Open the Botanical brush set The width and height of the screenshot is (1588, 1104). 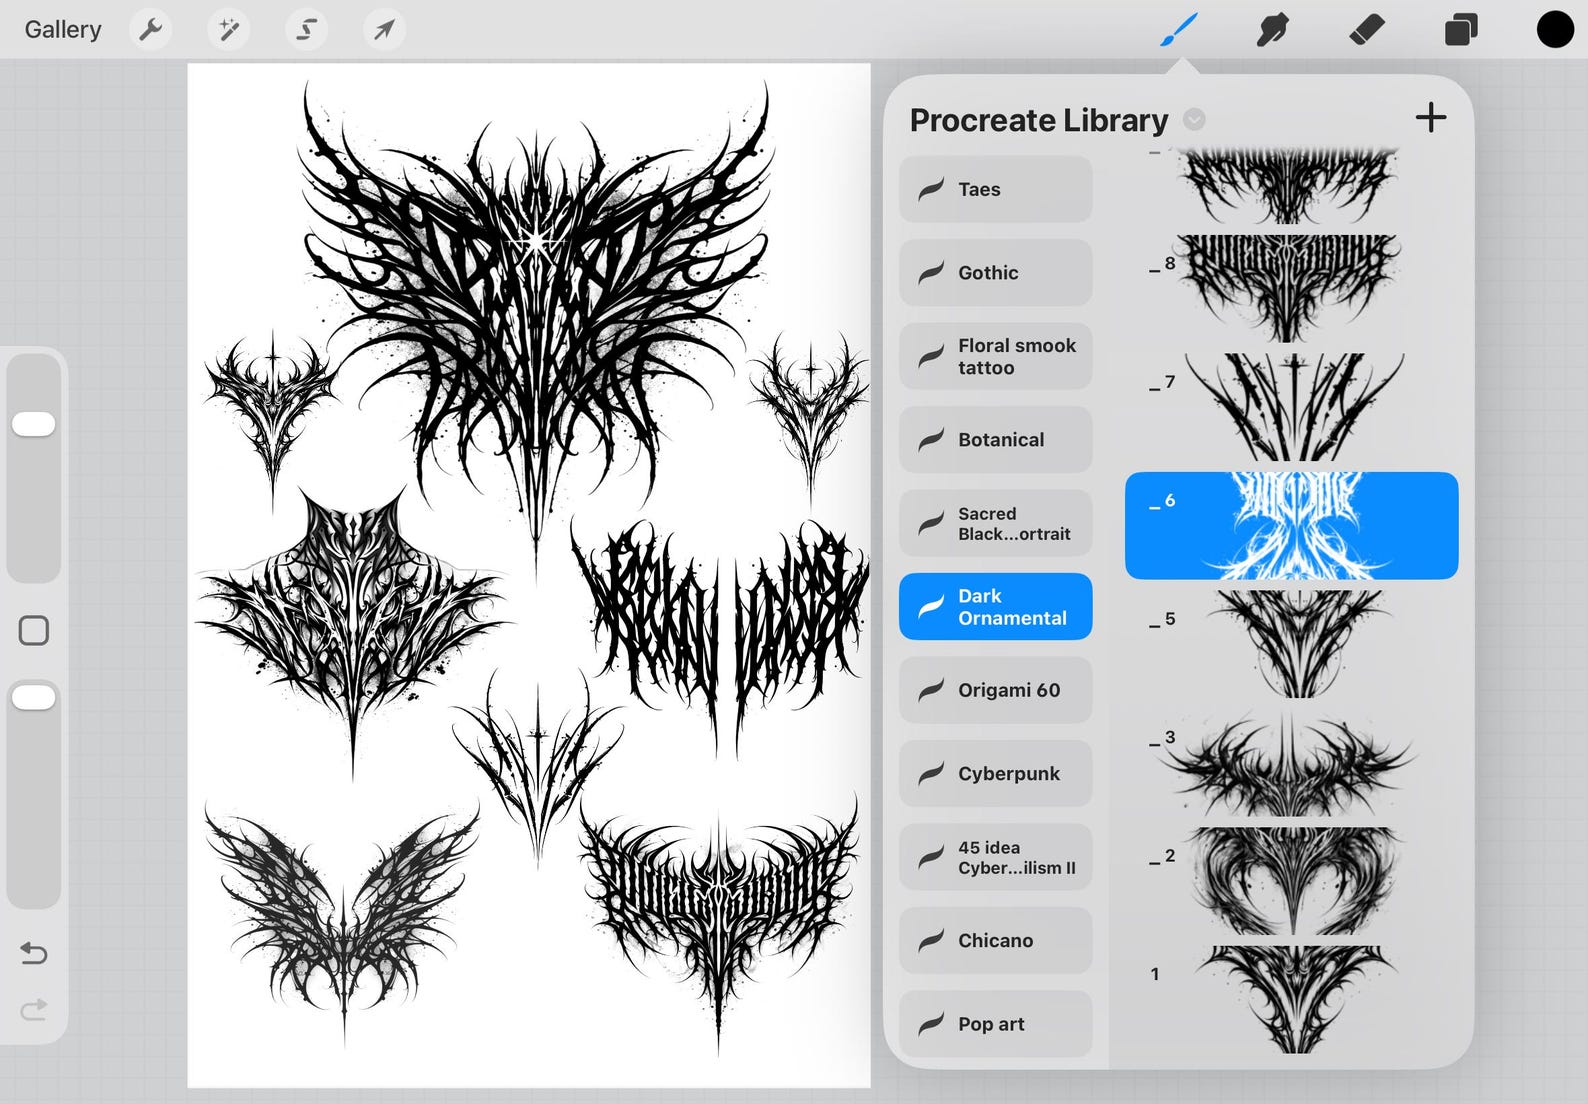pos(996,440)
